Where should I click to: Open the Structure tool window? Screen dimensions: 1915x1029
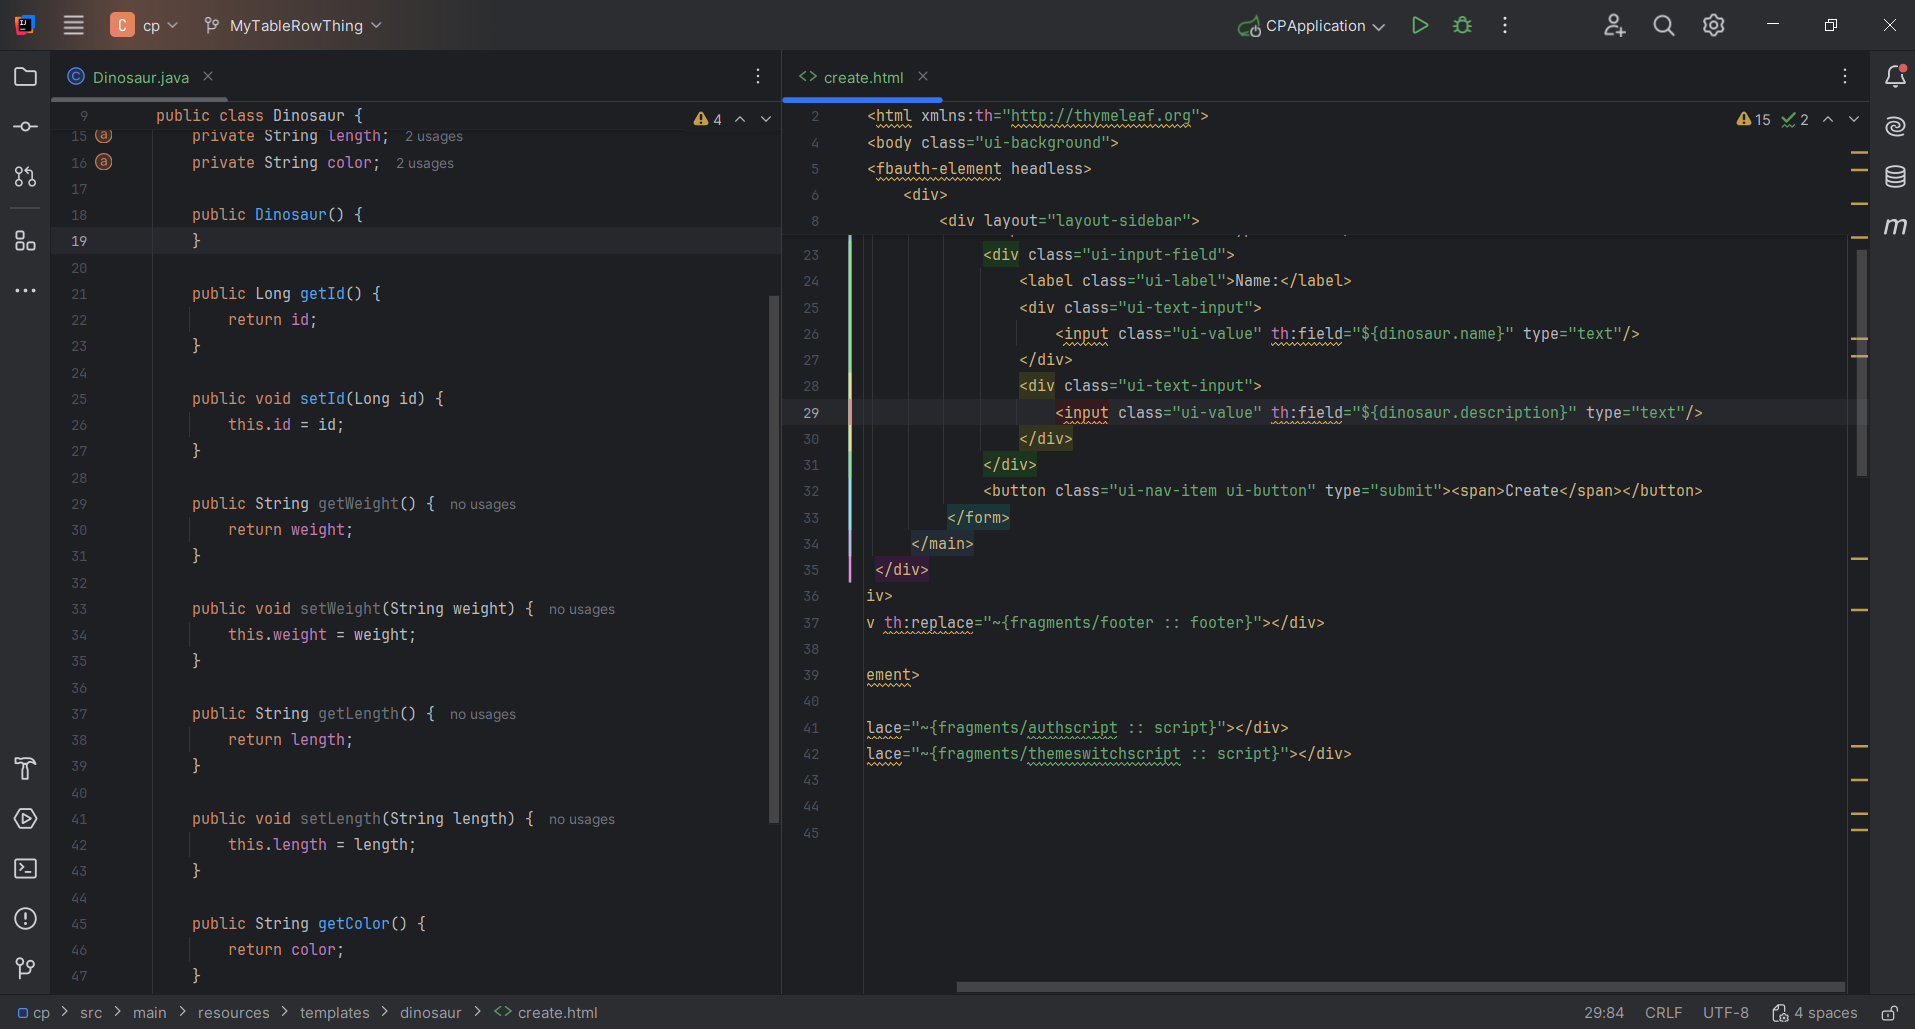tap(25, 241)
